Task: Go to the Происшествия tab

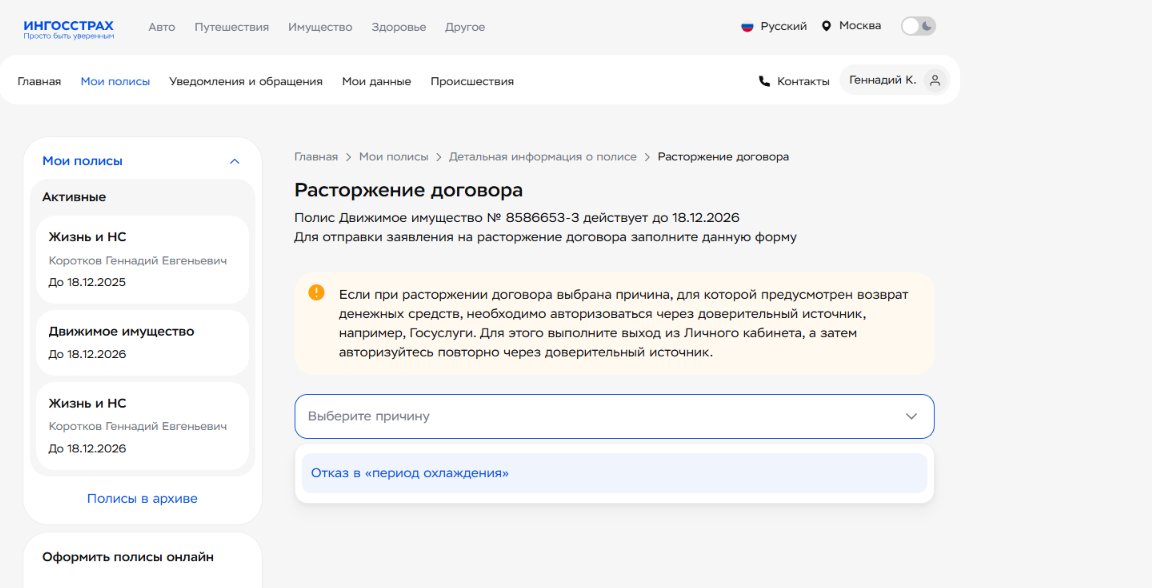Action: (472, 82)
